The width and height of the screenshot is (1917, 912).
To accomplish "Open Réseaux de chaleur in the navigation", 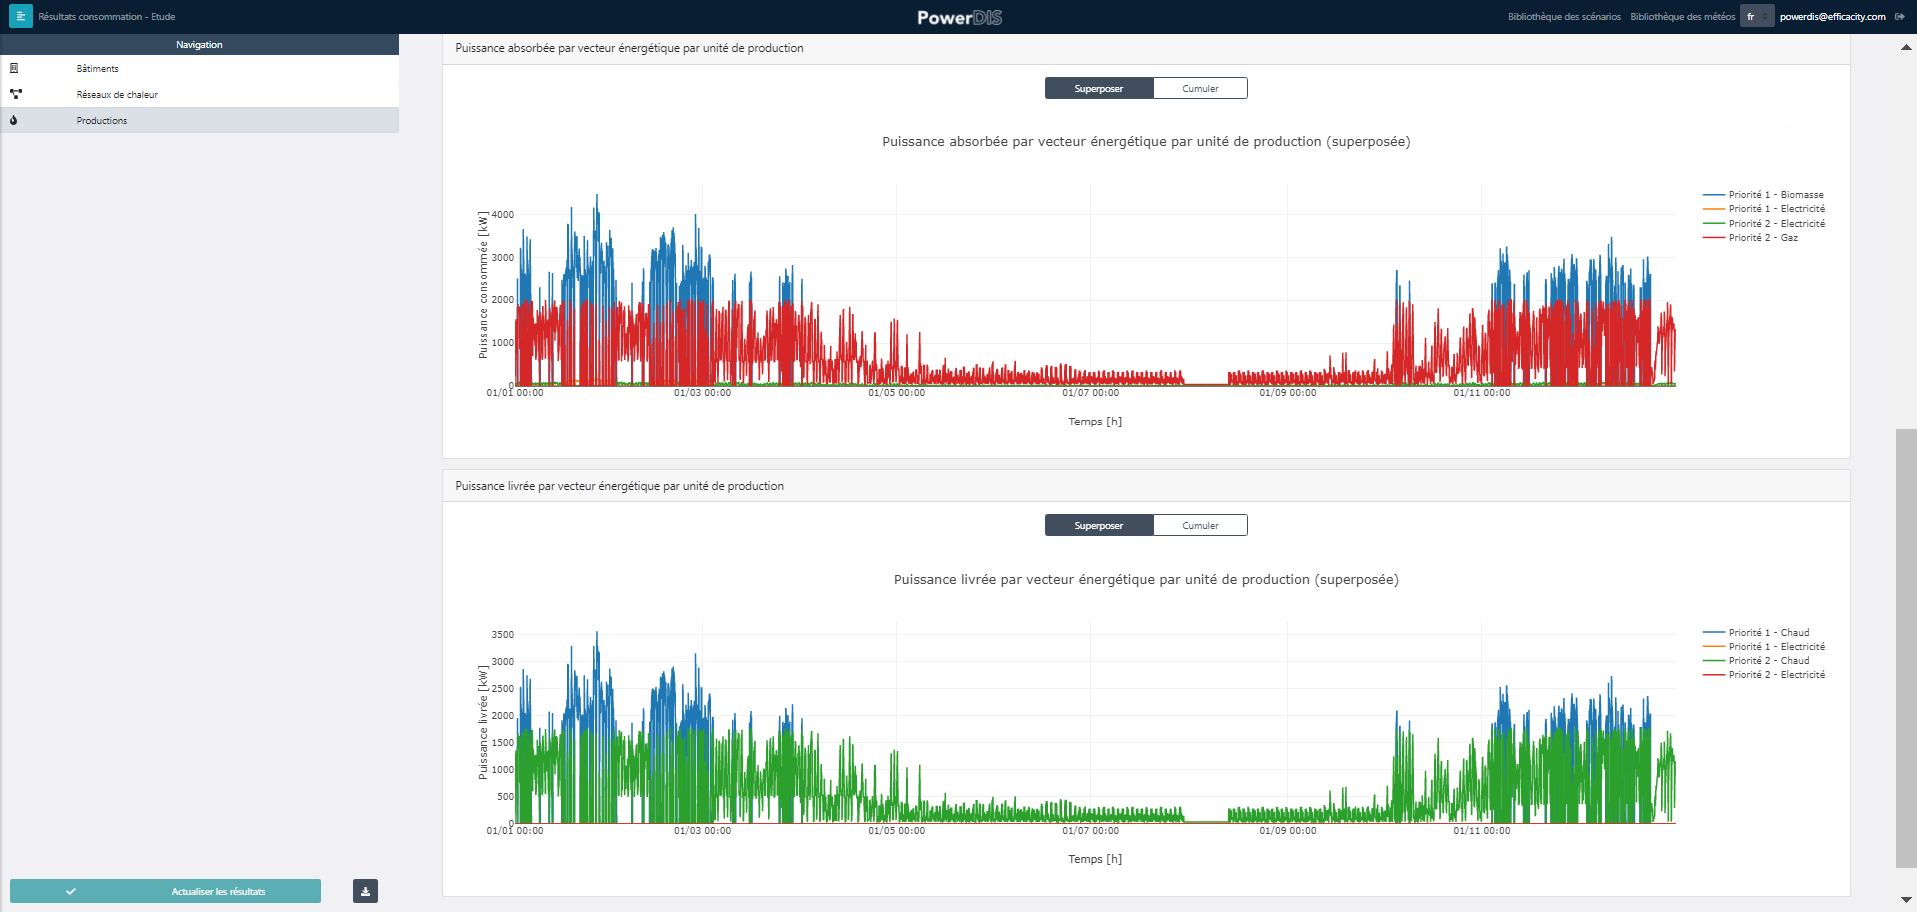I will [200, 94].
